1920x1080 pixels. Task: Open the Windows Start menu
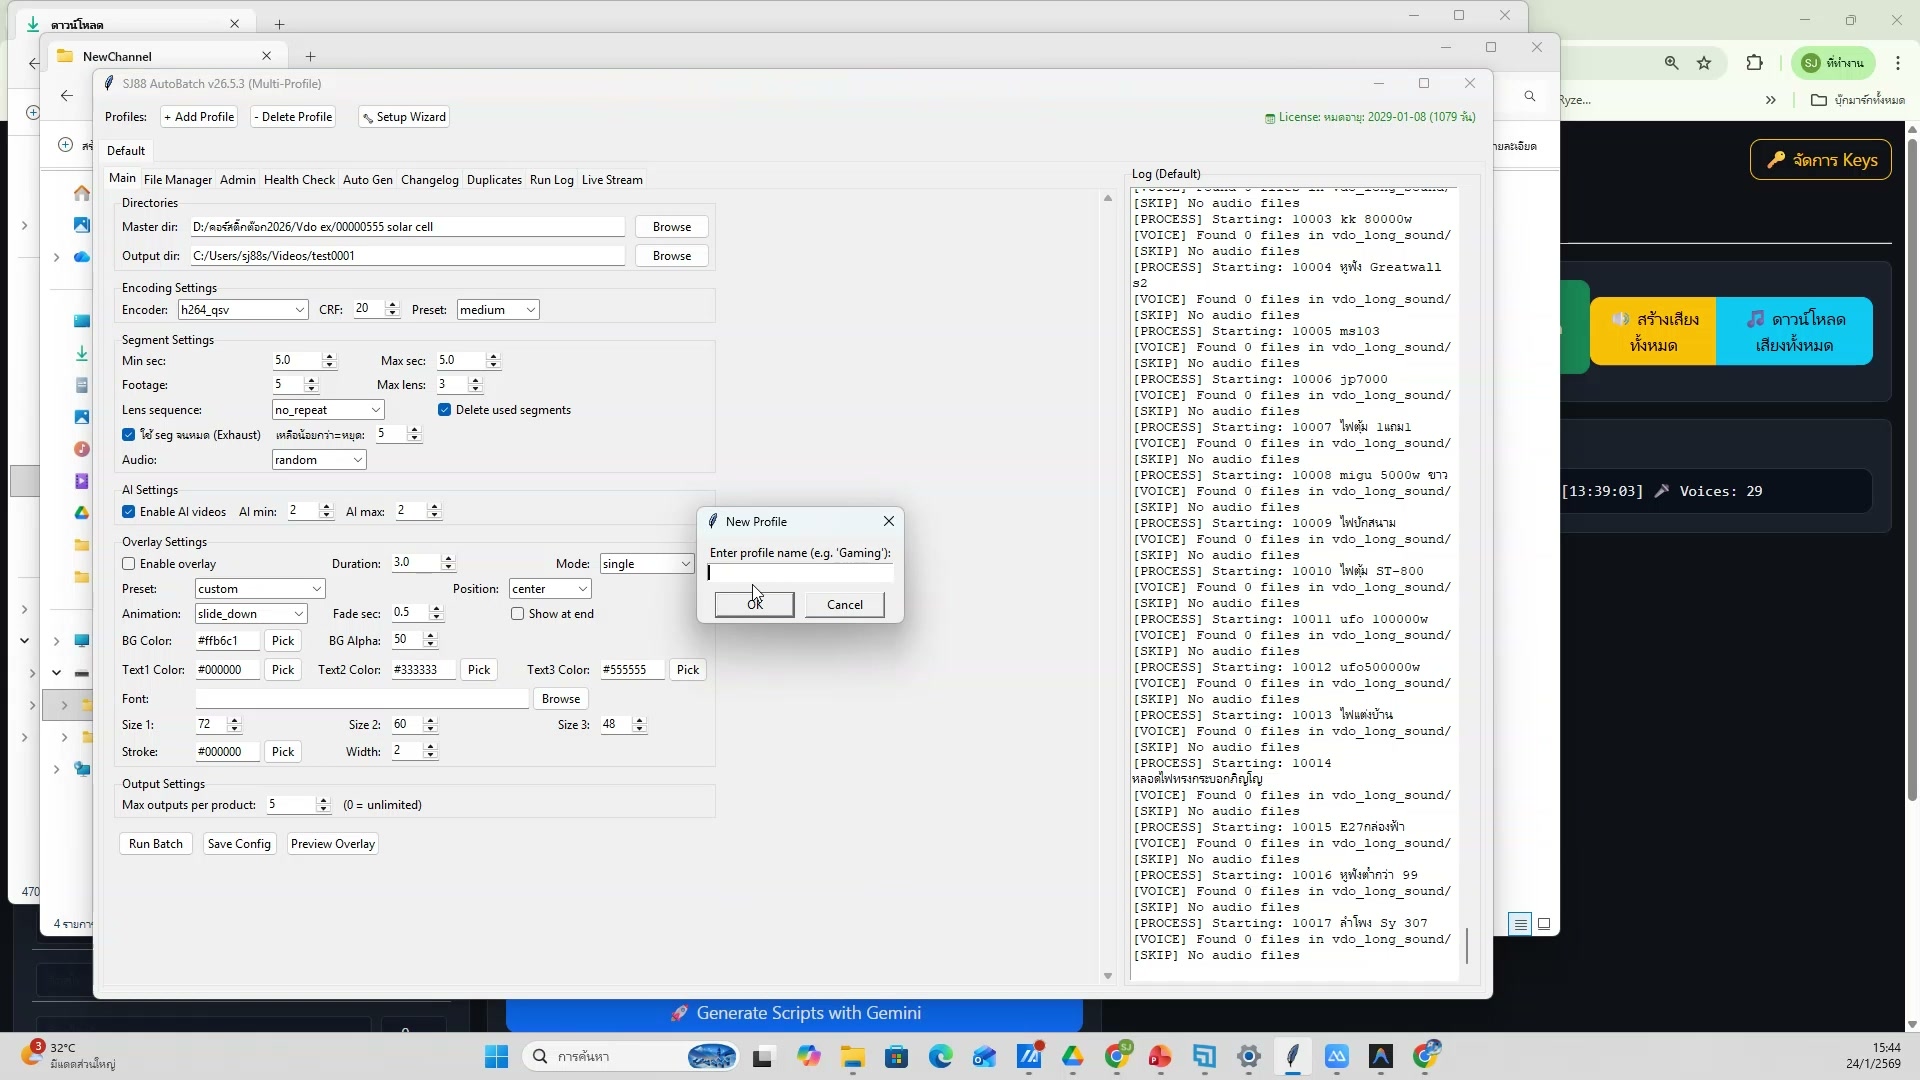tap(496, 1056)
